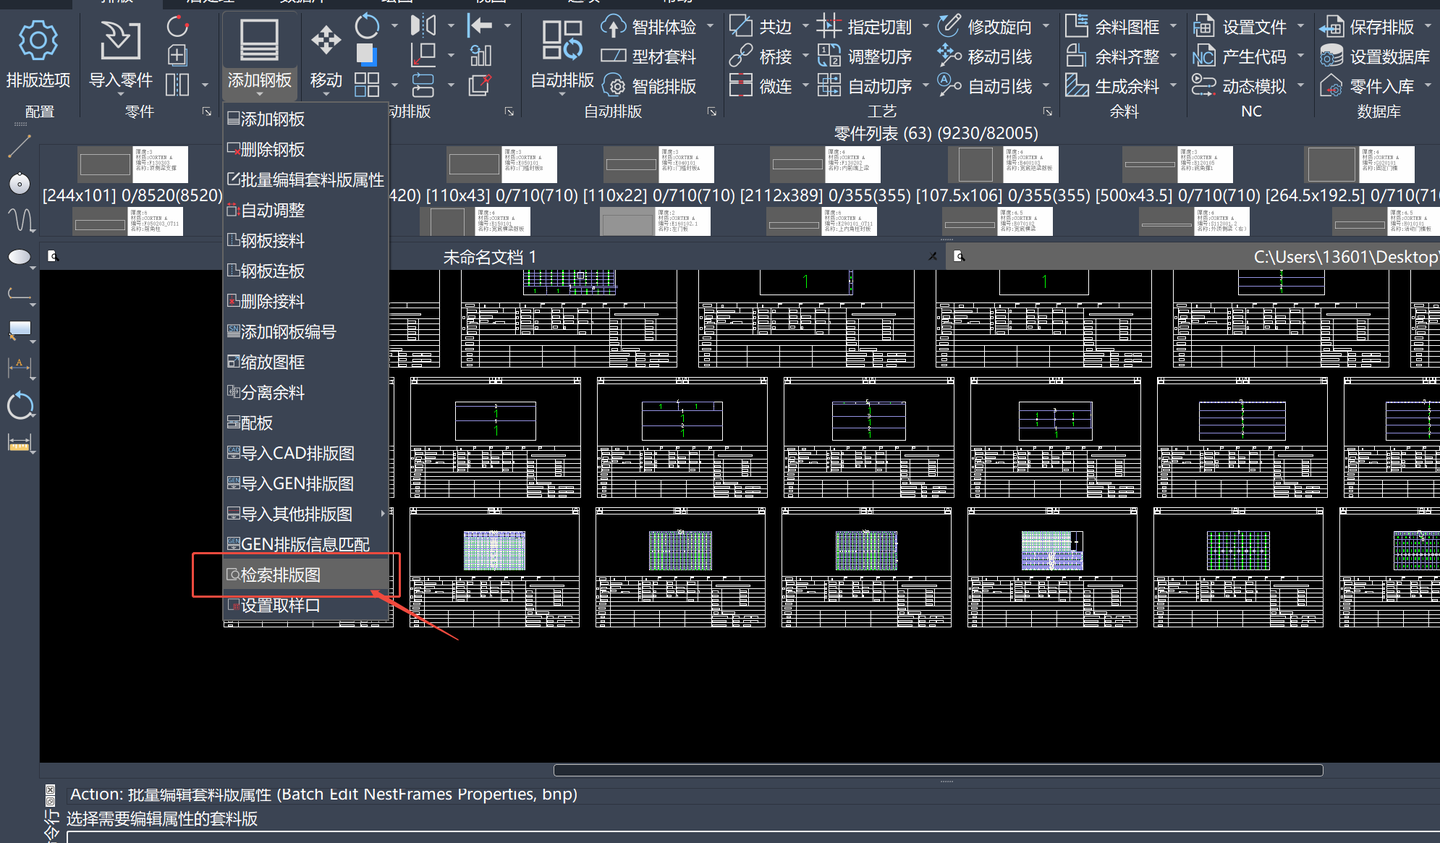Click the 桥接 bridge icon
The height and width of the screenshot is (843, 1440).
(x=741, y=56)
